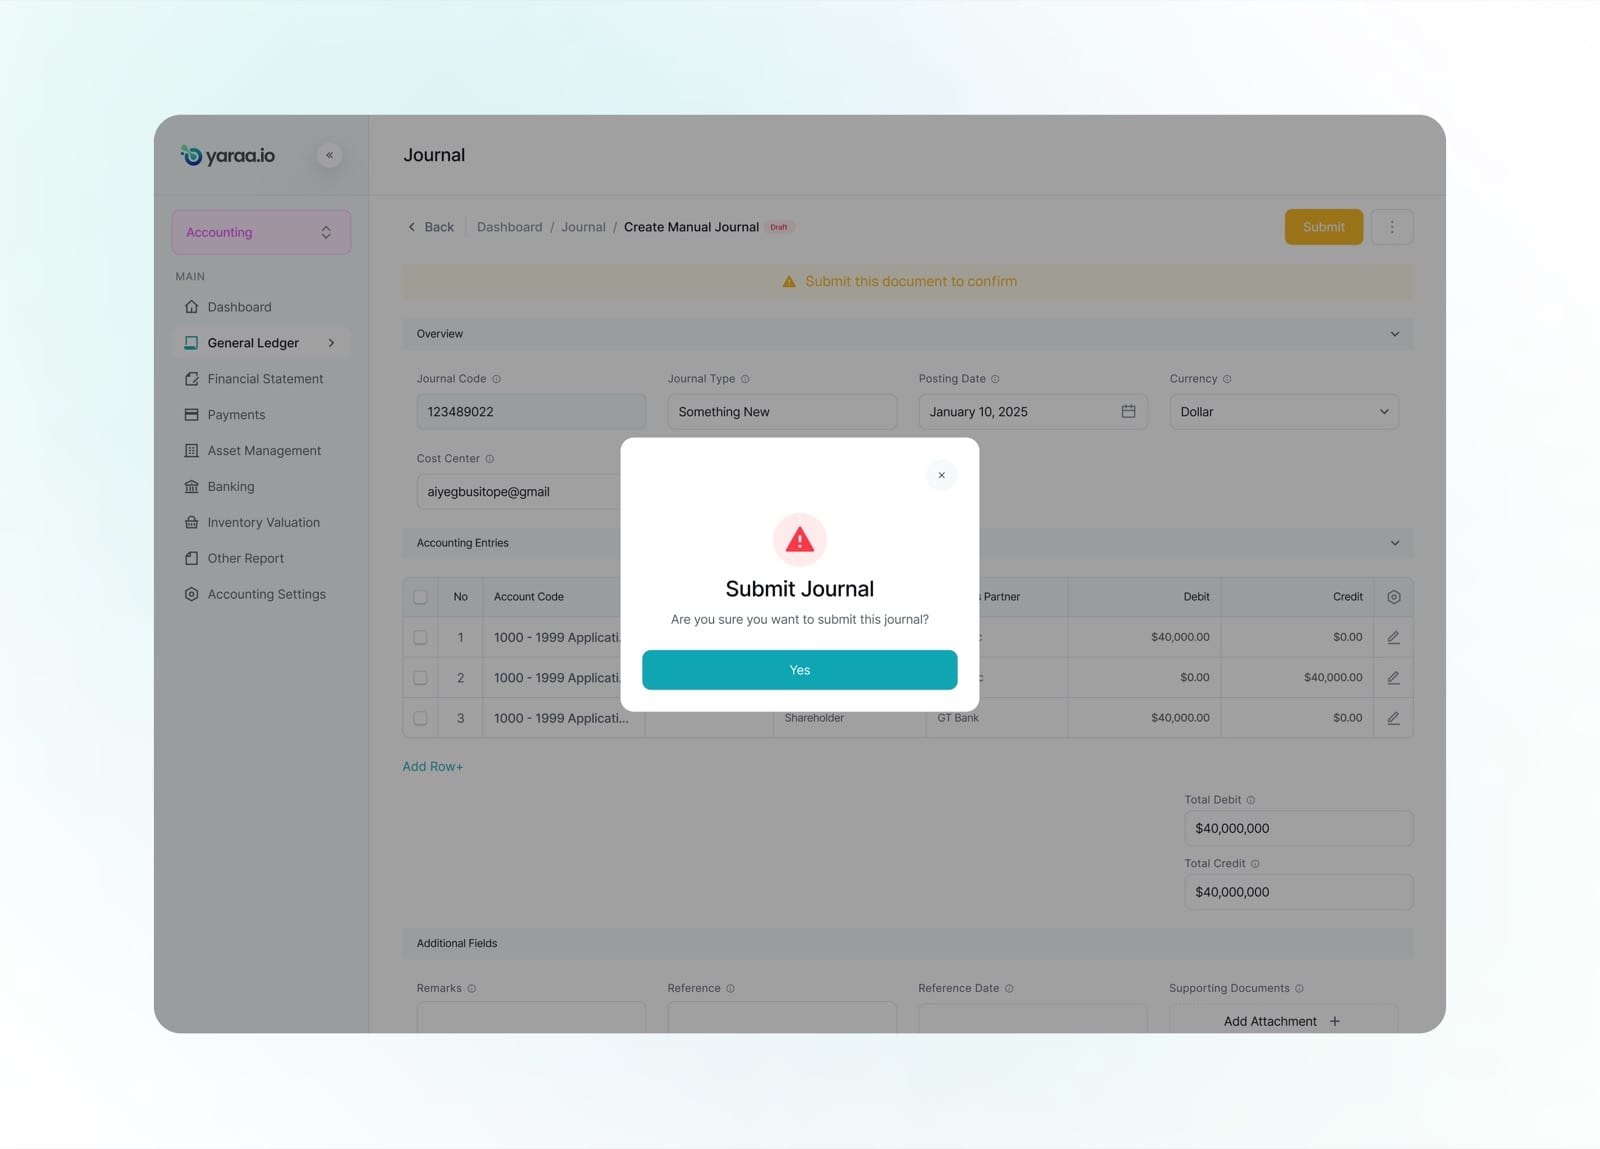Click the Journal Type input field

[x=782, y=411]
